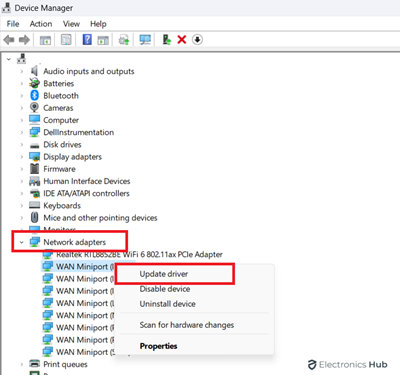This screenshot has height=375, width=400.
Task: Click the Forward arrow toolbar icon
Action: point(24,40)
